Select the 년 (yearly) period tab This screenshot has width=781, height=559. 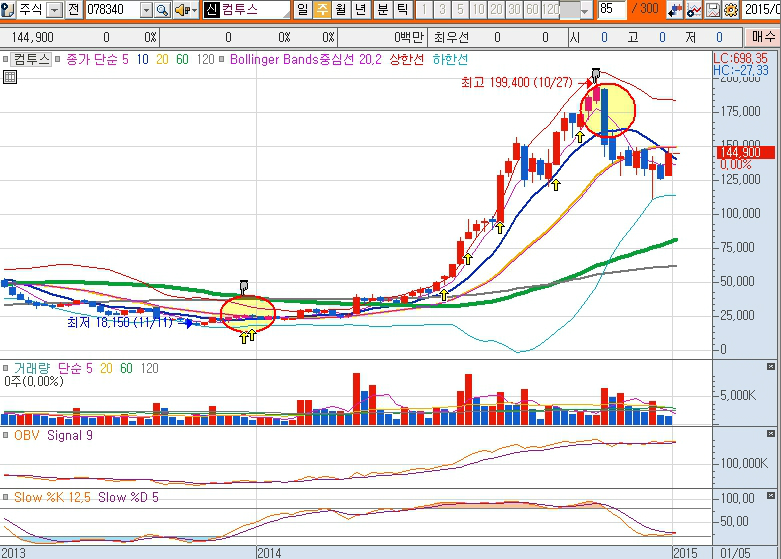tap(360, 9)
